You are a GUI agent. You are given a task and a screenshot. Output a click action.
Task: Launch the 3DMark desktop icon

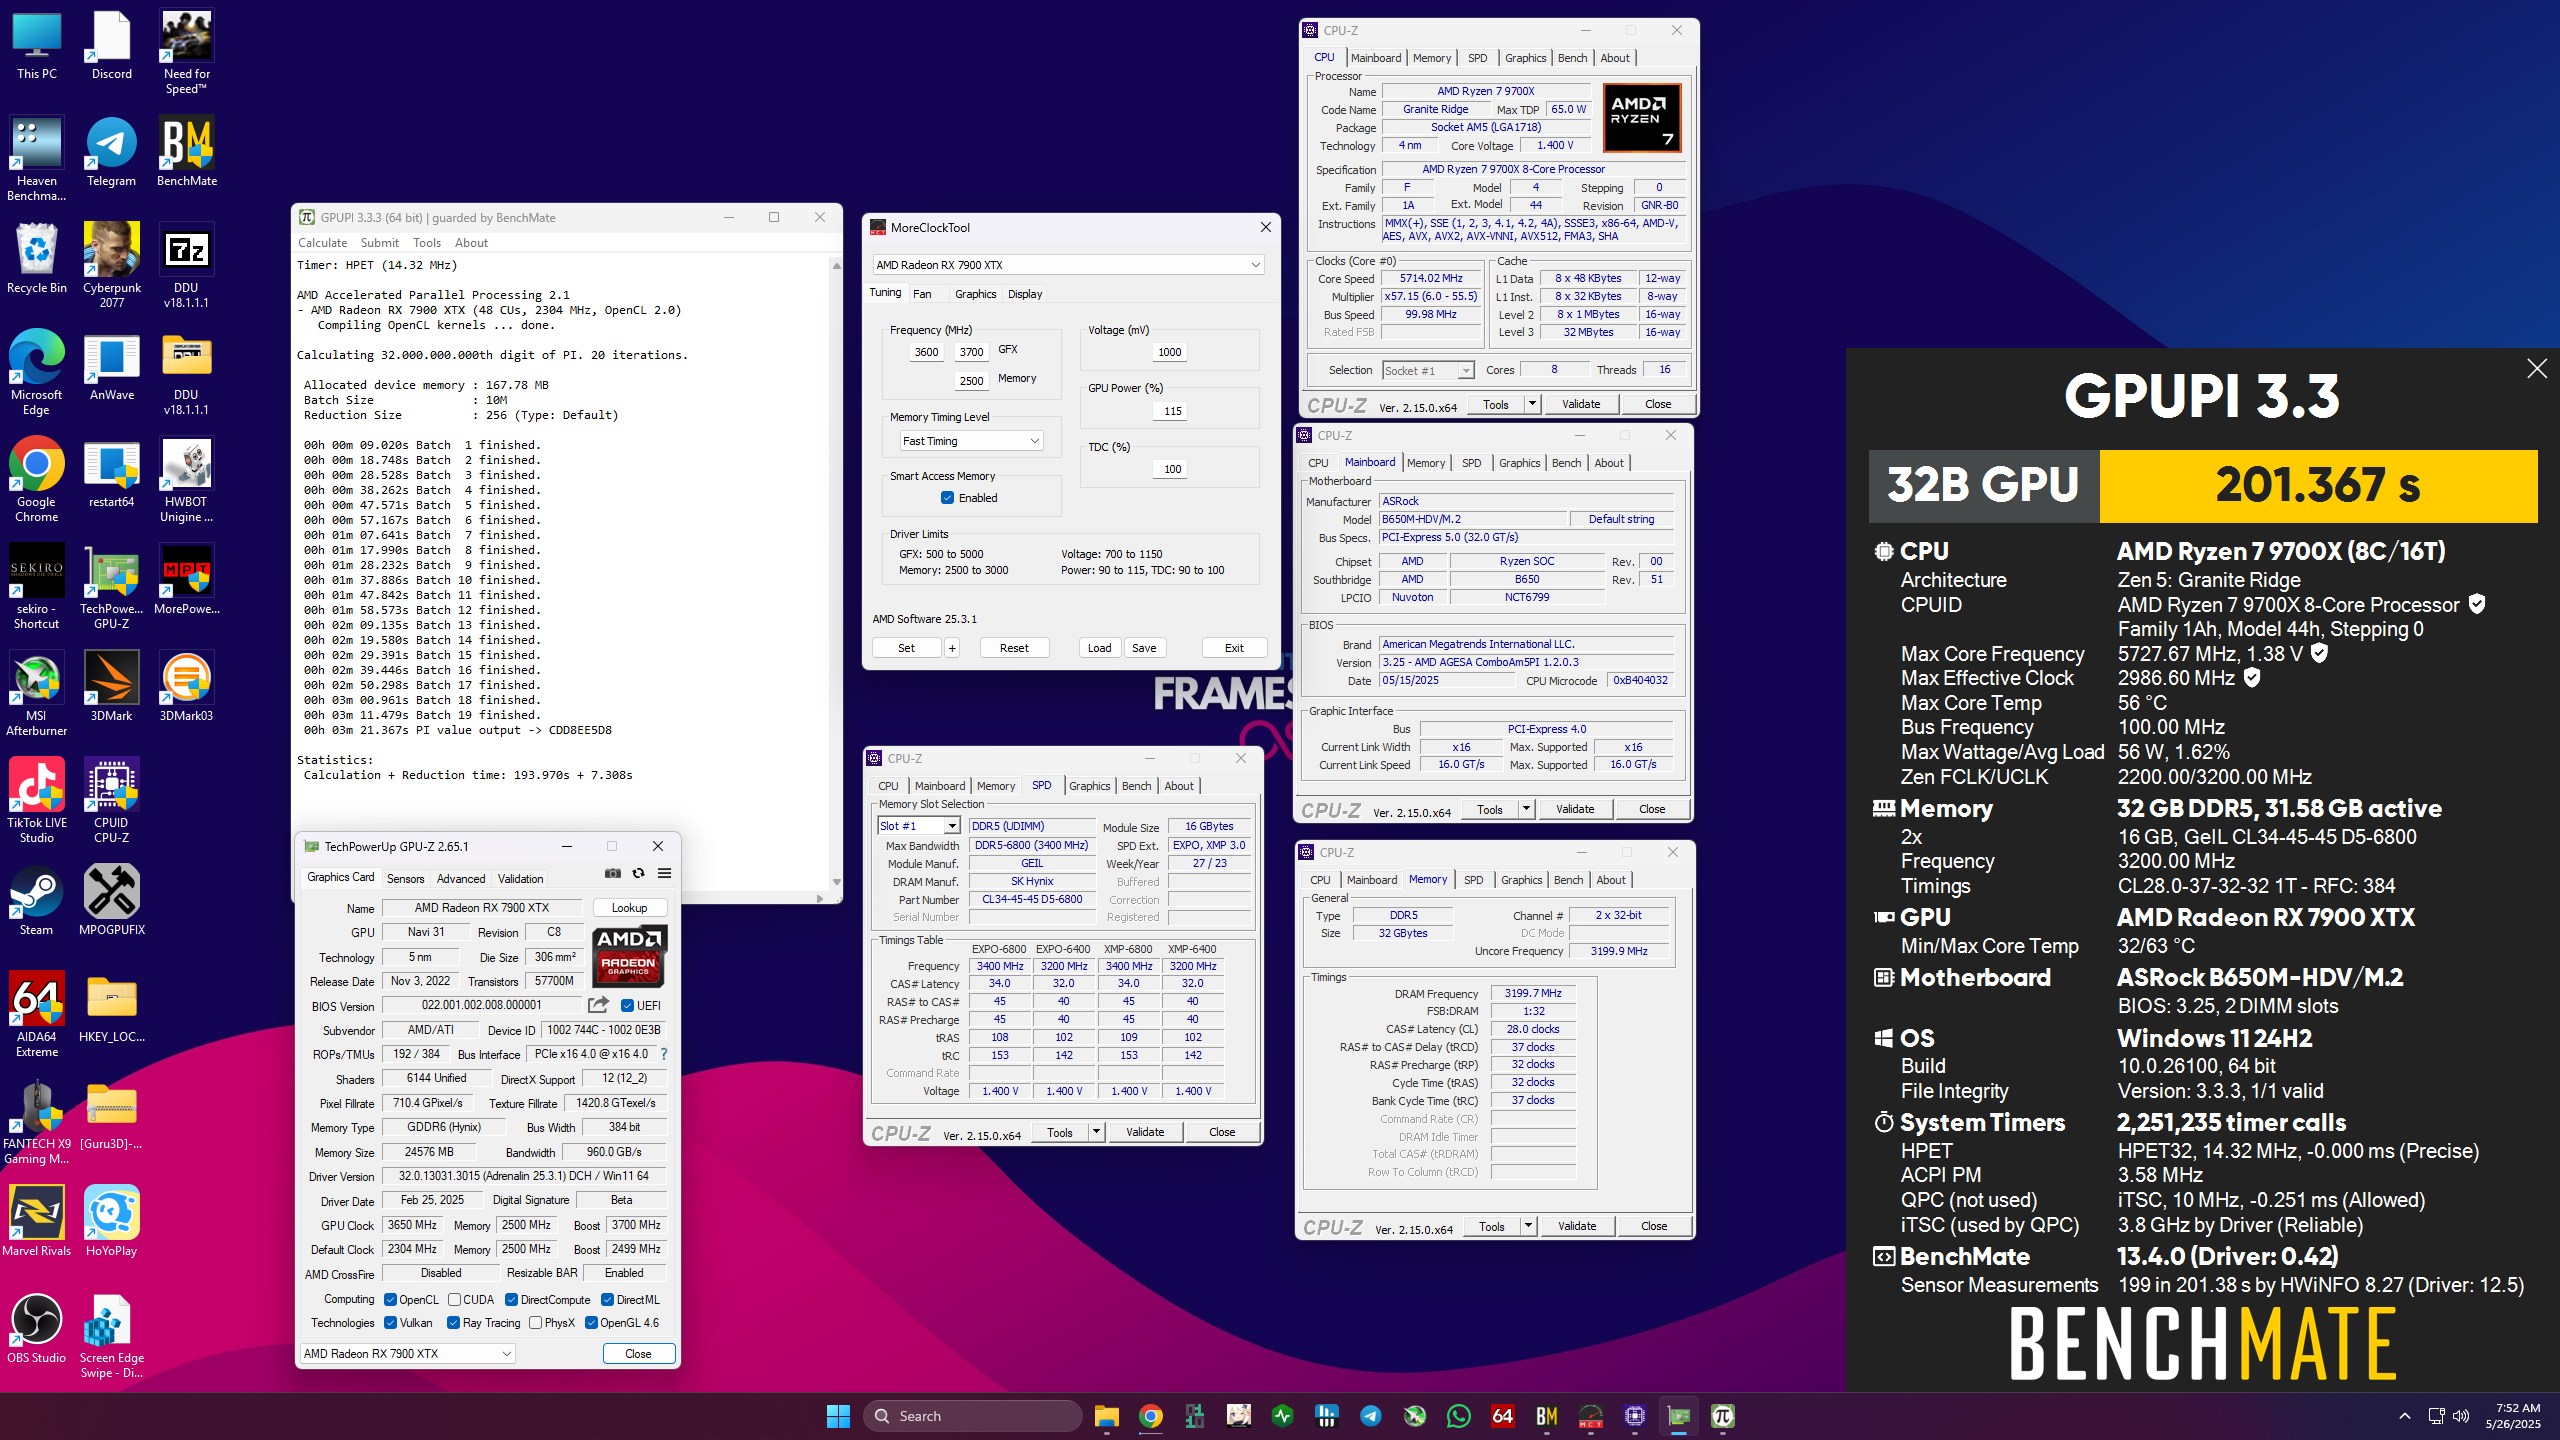(111, 687)
